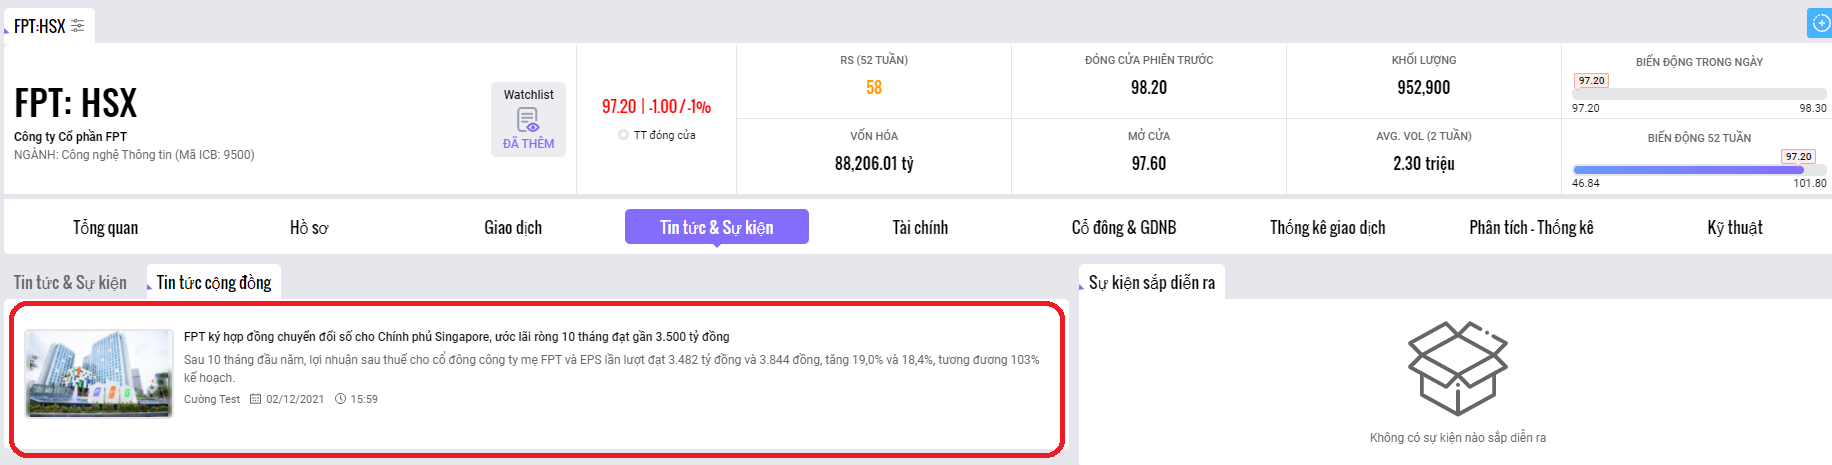
Task: Select the Tin tức cộng đồng sub-tab
Action: coord(214,283)
